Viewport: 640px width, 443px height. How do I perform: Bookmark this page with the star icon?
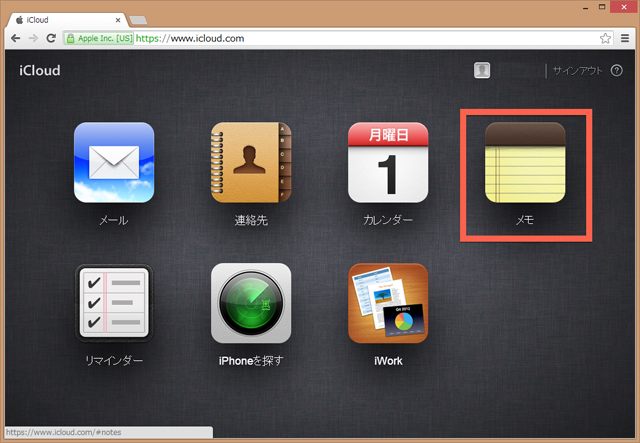(605, 38)
